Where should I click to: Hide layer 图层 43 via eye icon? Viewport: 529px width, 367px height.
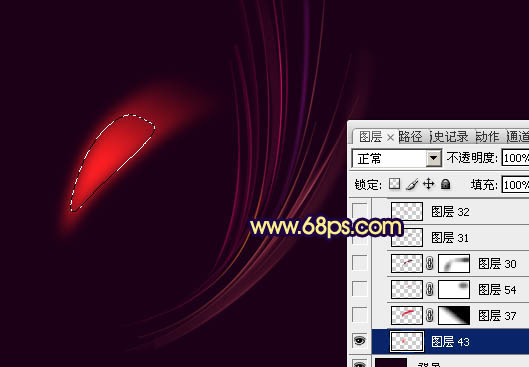tap(360, 341)
